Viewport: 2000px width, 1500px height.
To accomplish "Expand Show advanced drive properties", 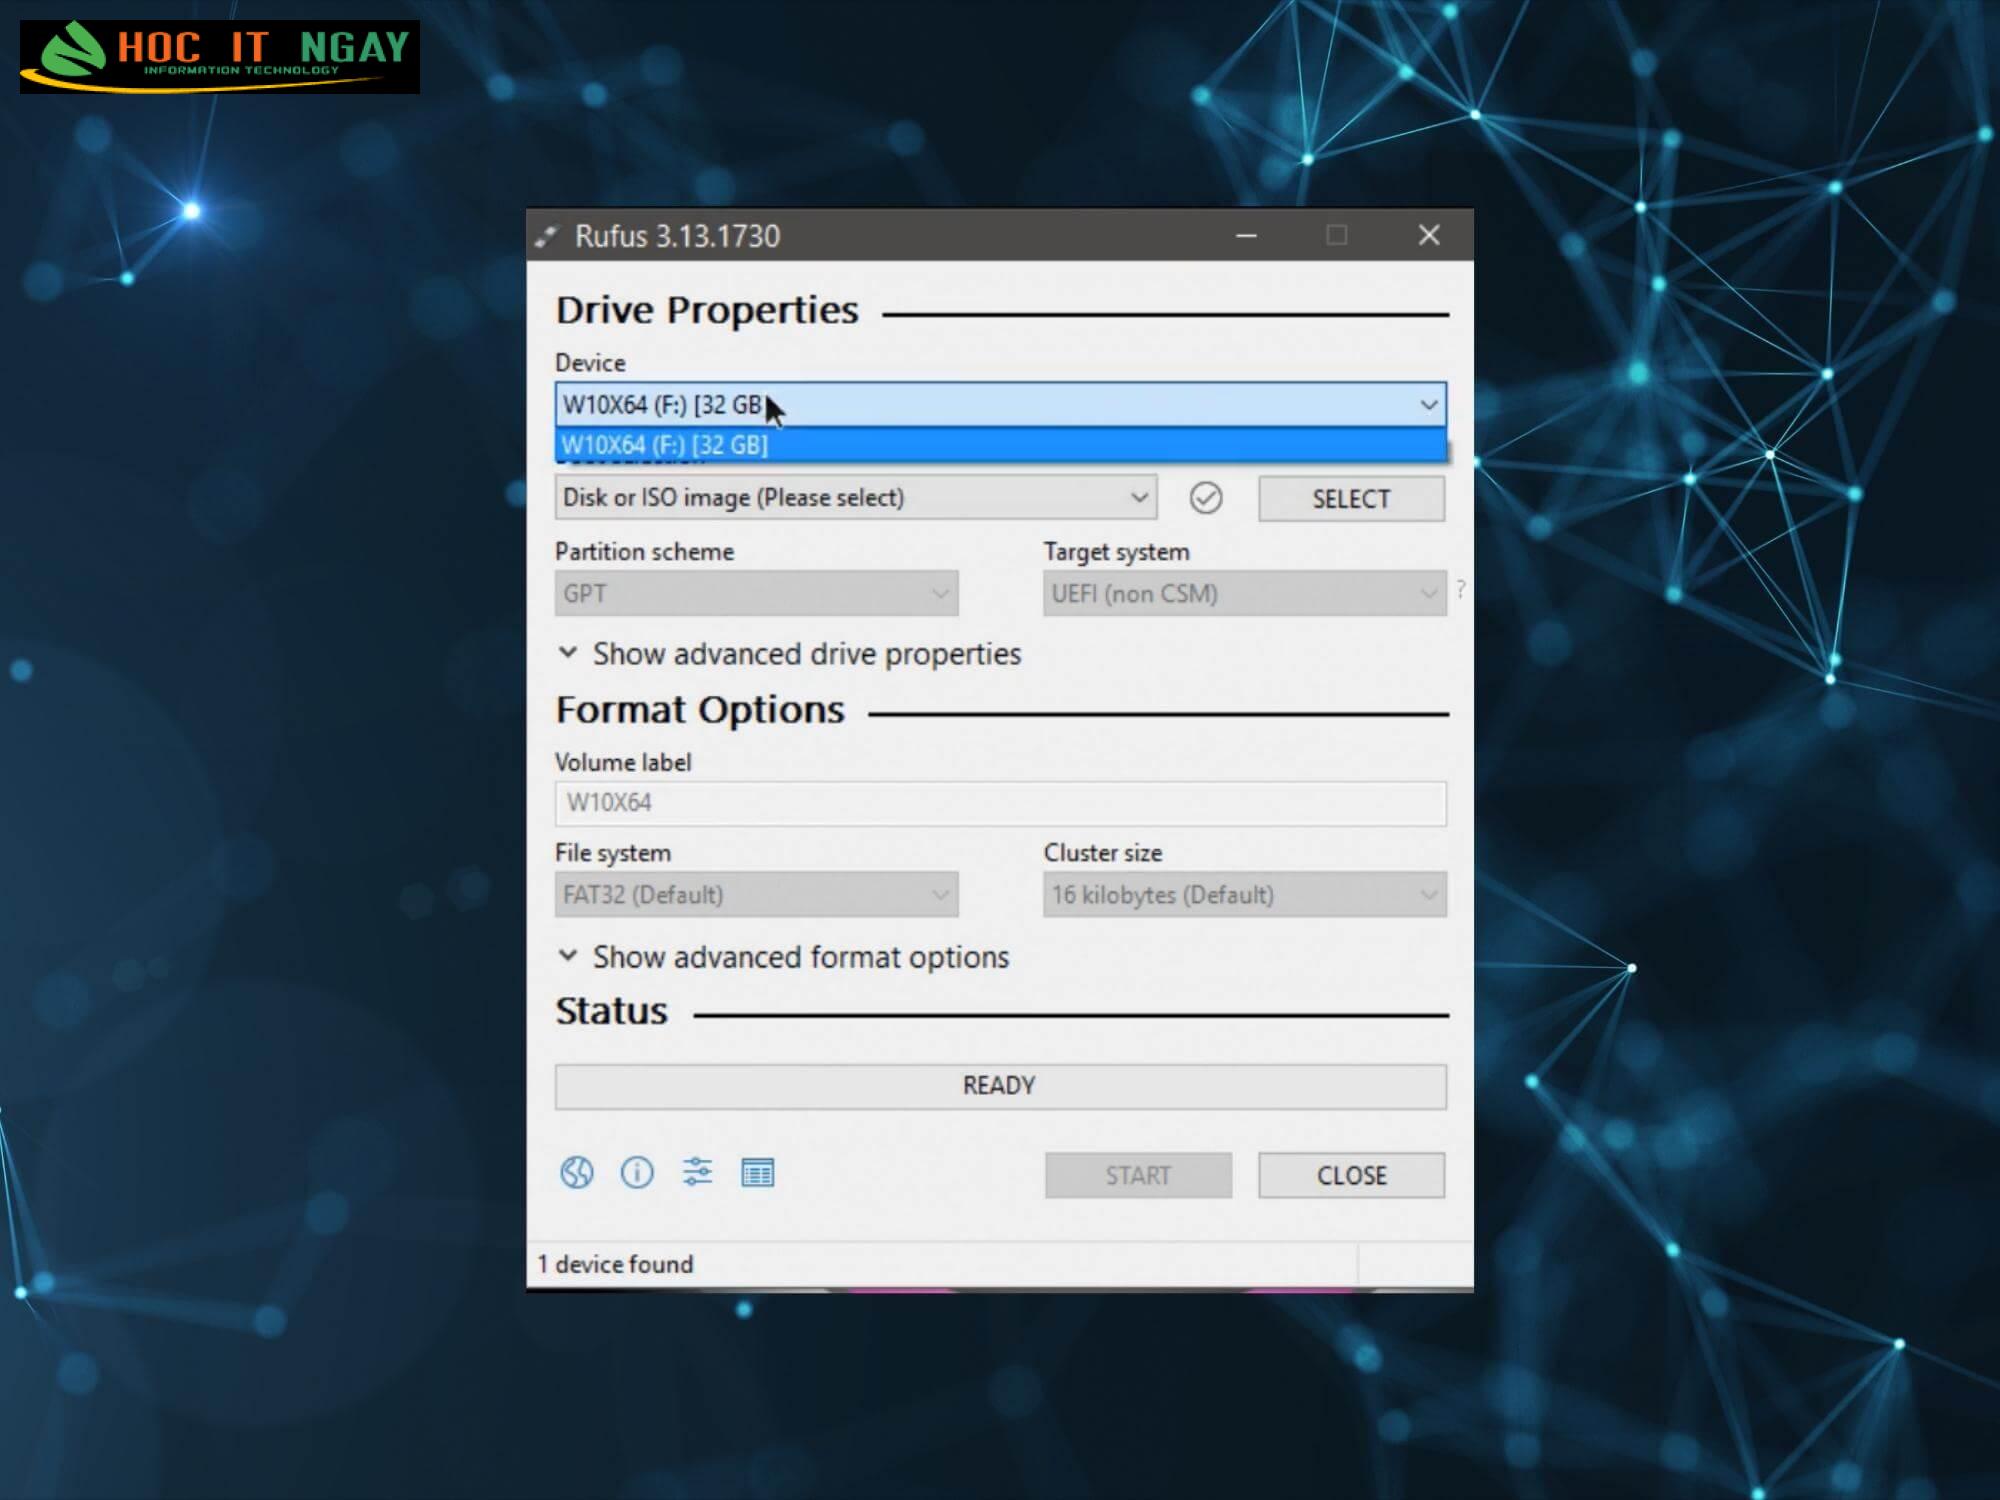I will click(790, 654).
